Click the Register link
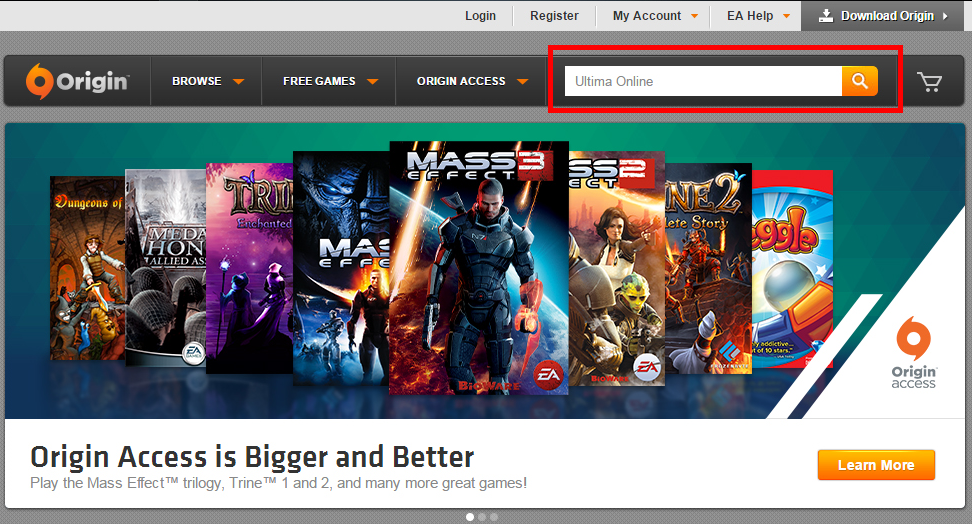 tap(554, 16)
